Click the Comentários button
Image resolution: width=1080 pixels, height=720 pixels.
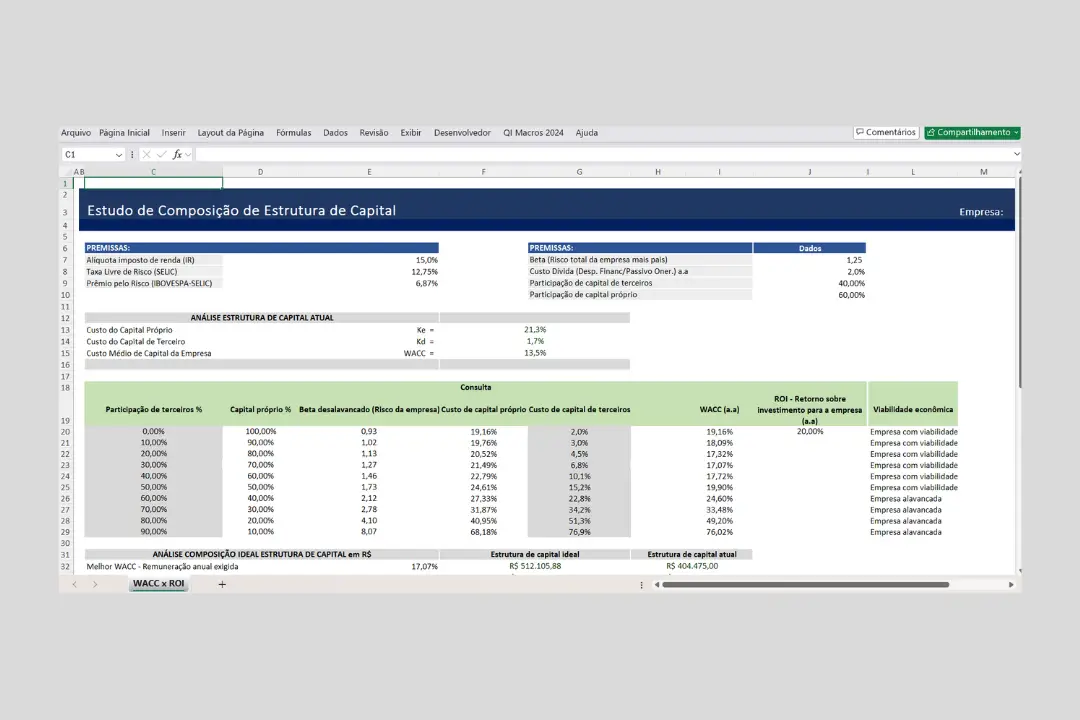click(885, 132)
